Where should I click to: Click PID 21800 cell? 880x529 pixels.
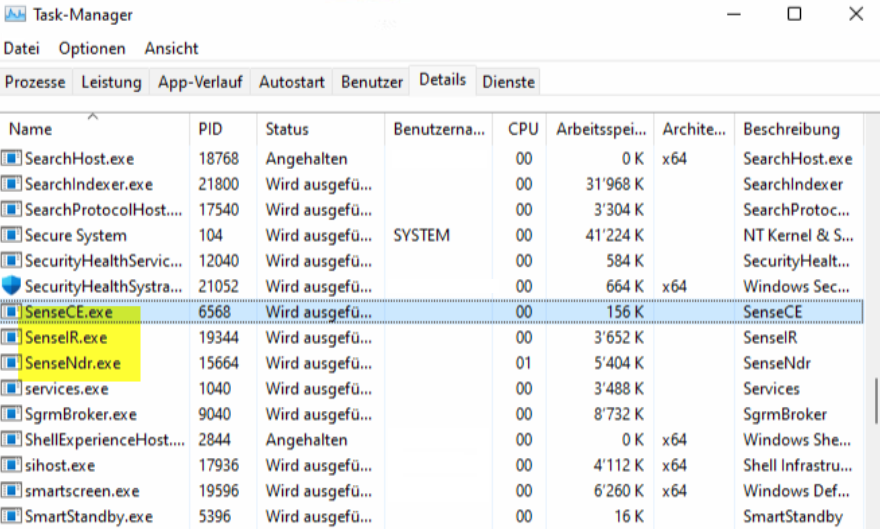pos(218,184)
